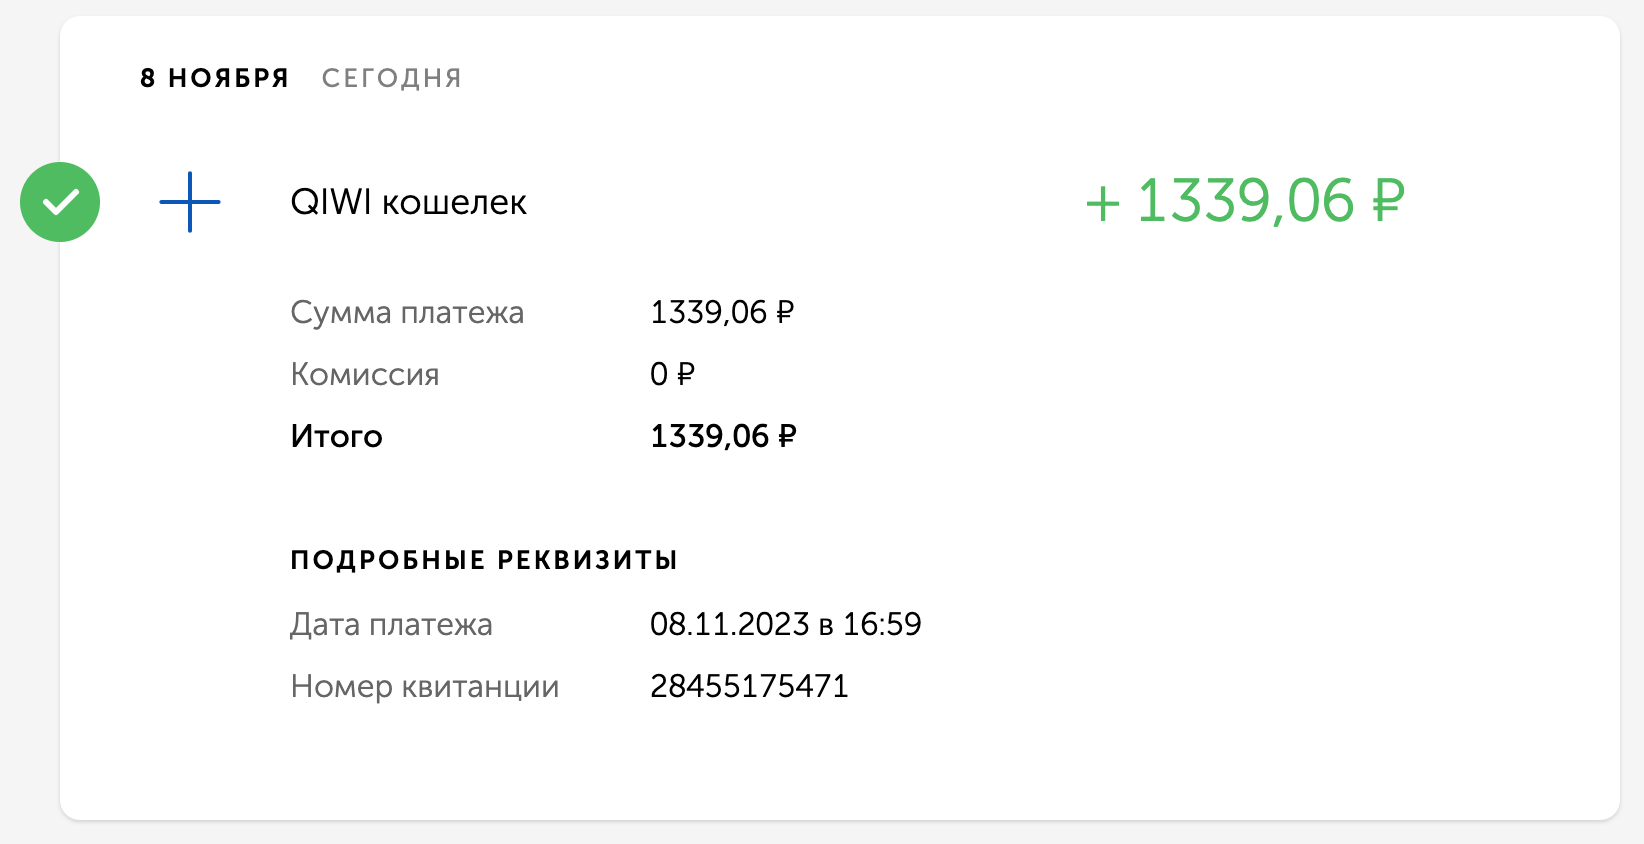This screenshot has height=844, width=1644.
Task: Click the green success checkmark icon
Action: pyautogui.click(x=60, y=202)
